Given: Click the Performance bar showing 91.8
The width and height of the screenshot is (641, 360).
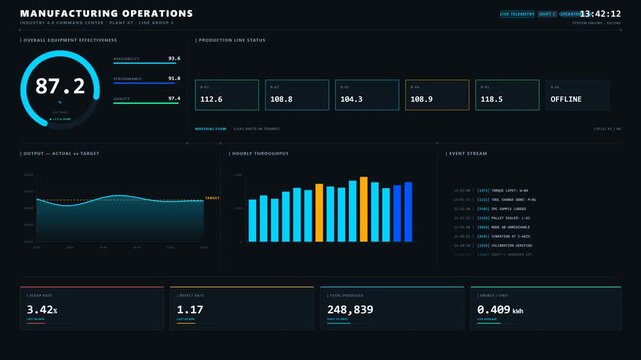Looking at the screenshot, I should point(147,80).
